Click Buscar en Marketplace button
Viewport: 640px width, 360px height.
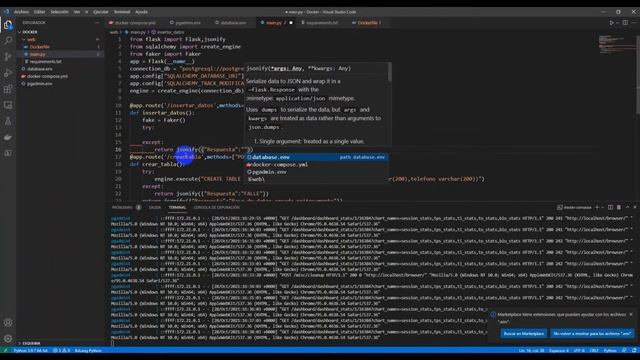point(524,333)
